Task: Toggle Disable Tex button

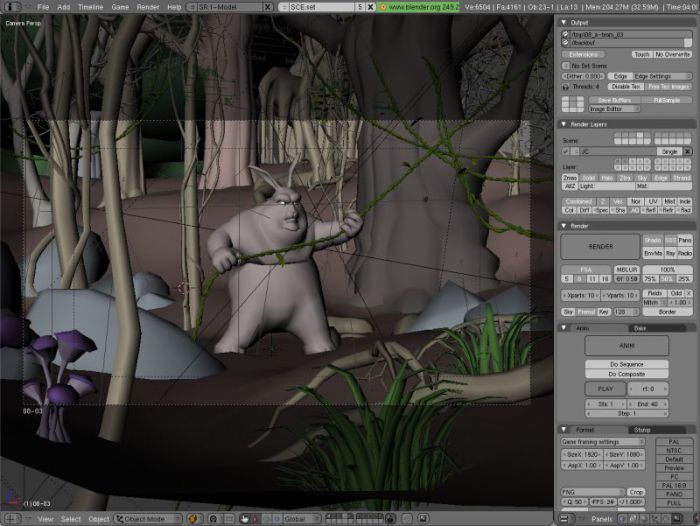Action: 626,87
